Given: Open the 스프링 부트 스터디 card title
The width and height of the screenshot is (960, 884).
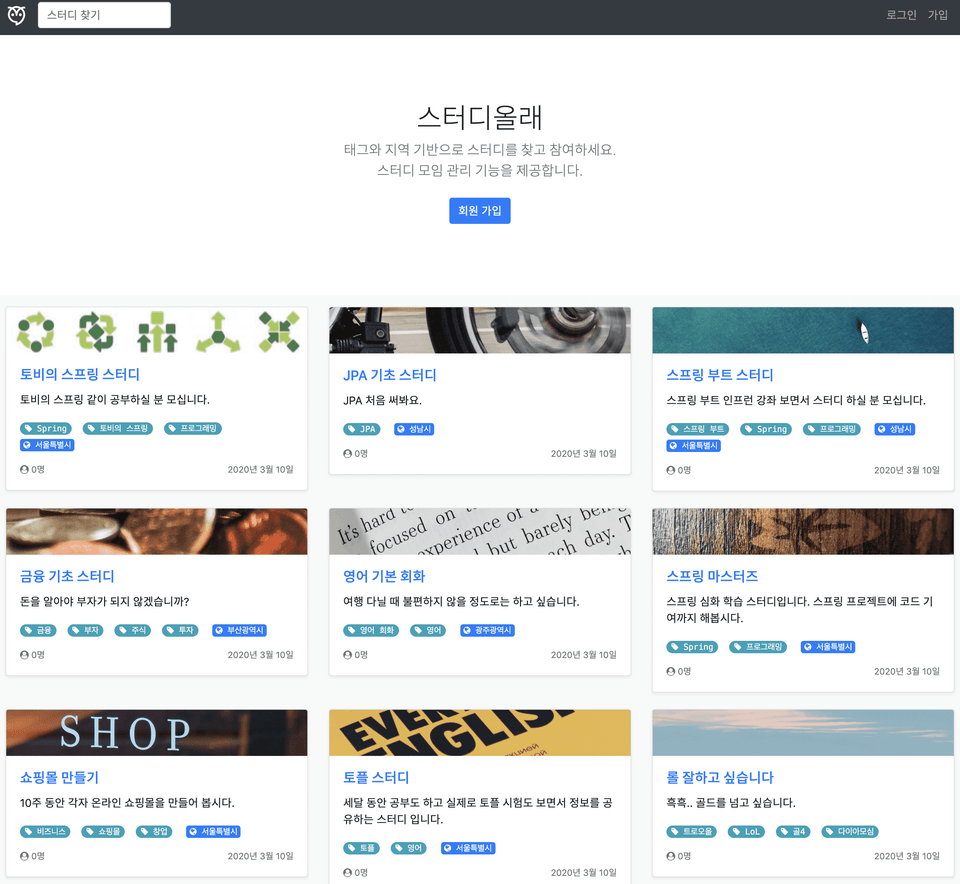Looking at the screenshot, I should (719, 375).
